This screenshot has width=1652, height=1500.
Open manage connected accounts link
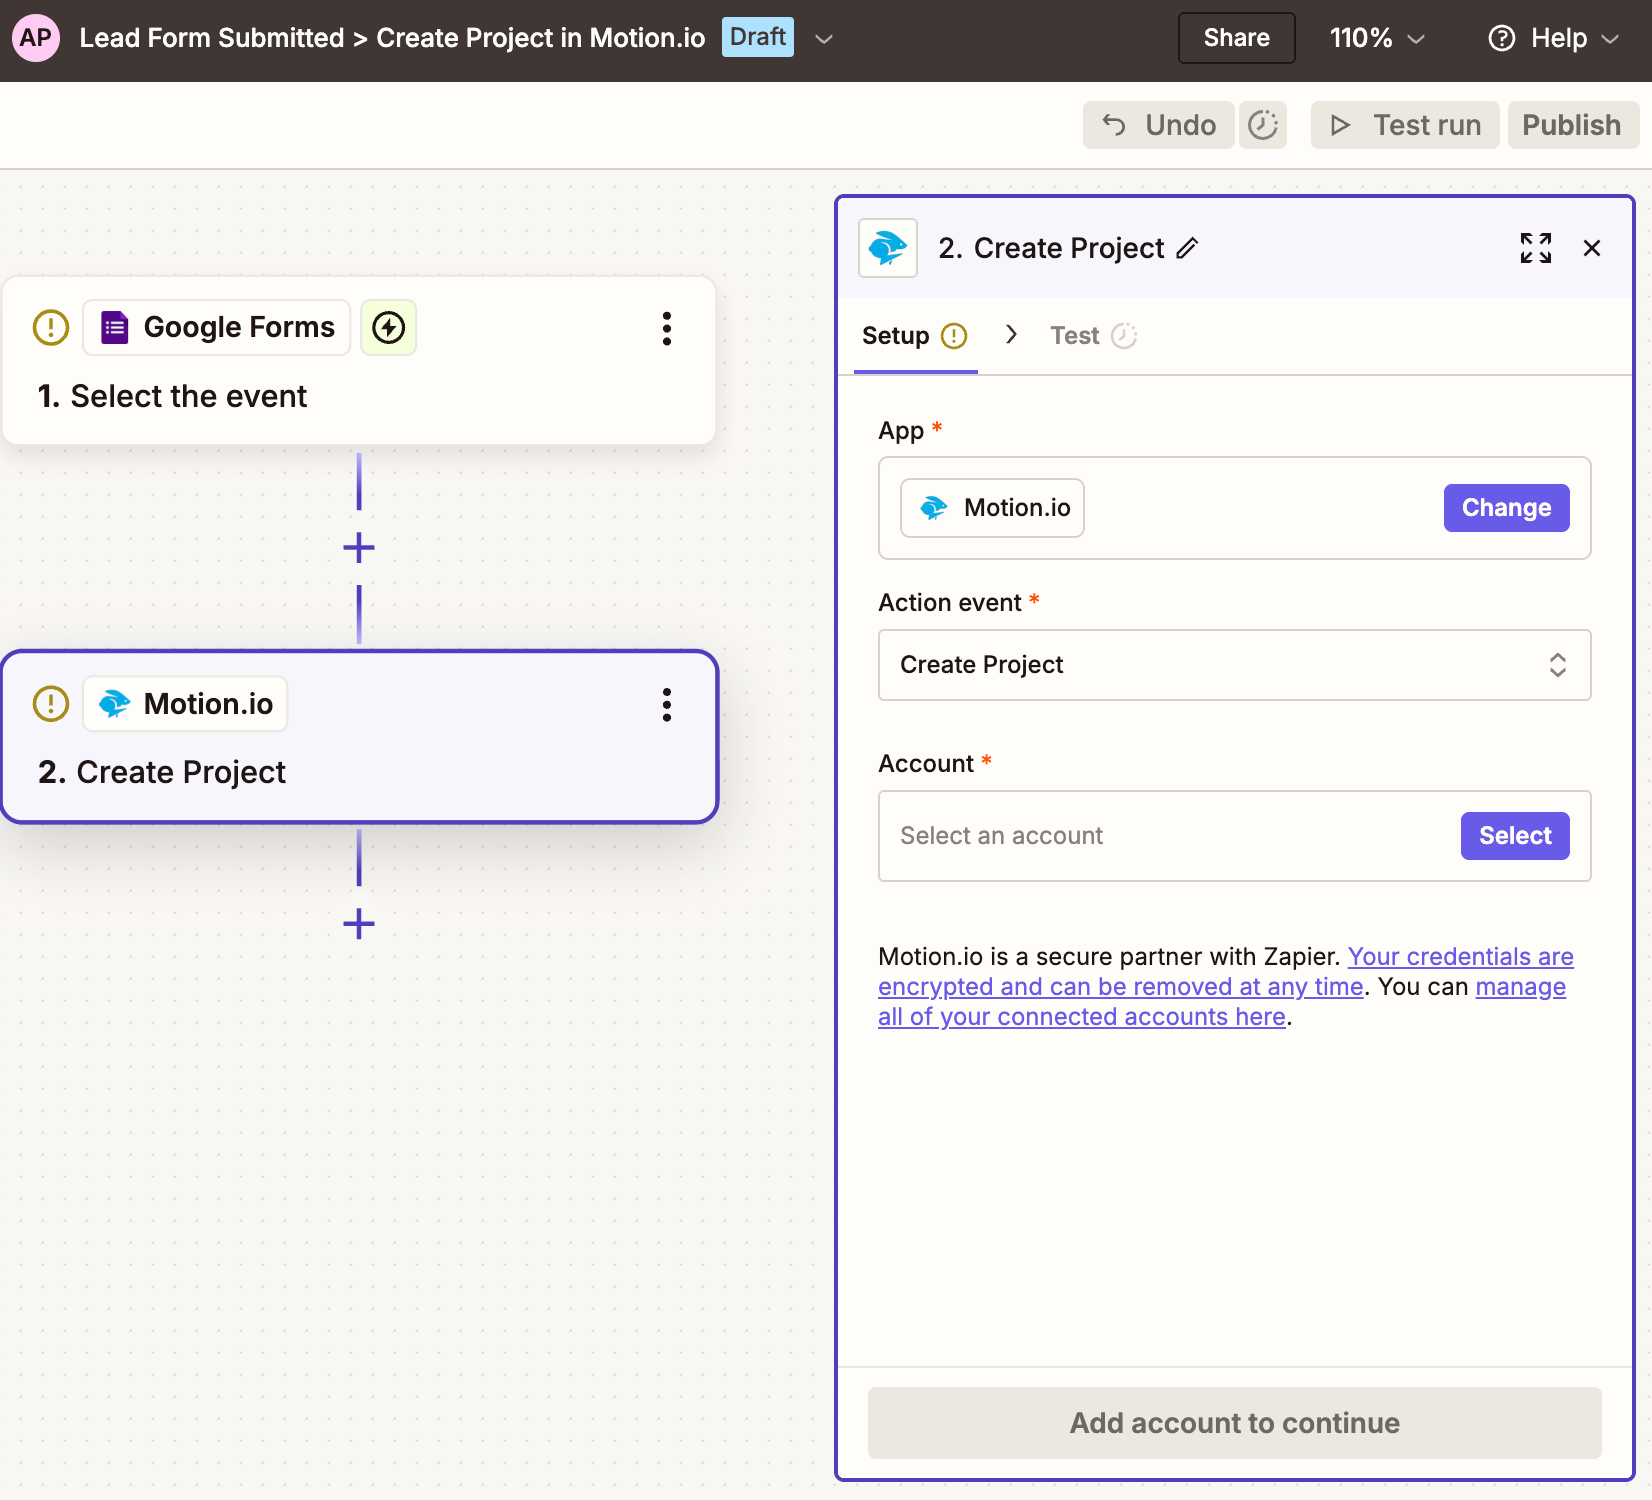click(x=1222, y=1002)
